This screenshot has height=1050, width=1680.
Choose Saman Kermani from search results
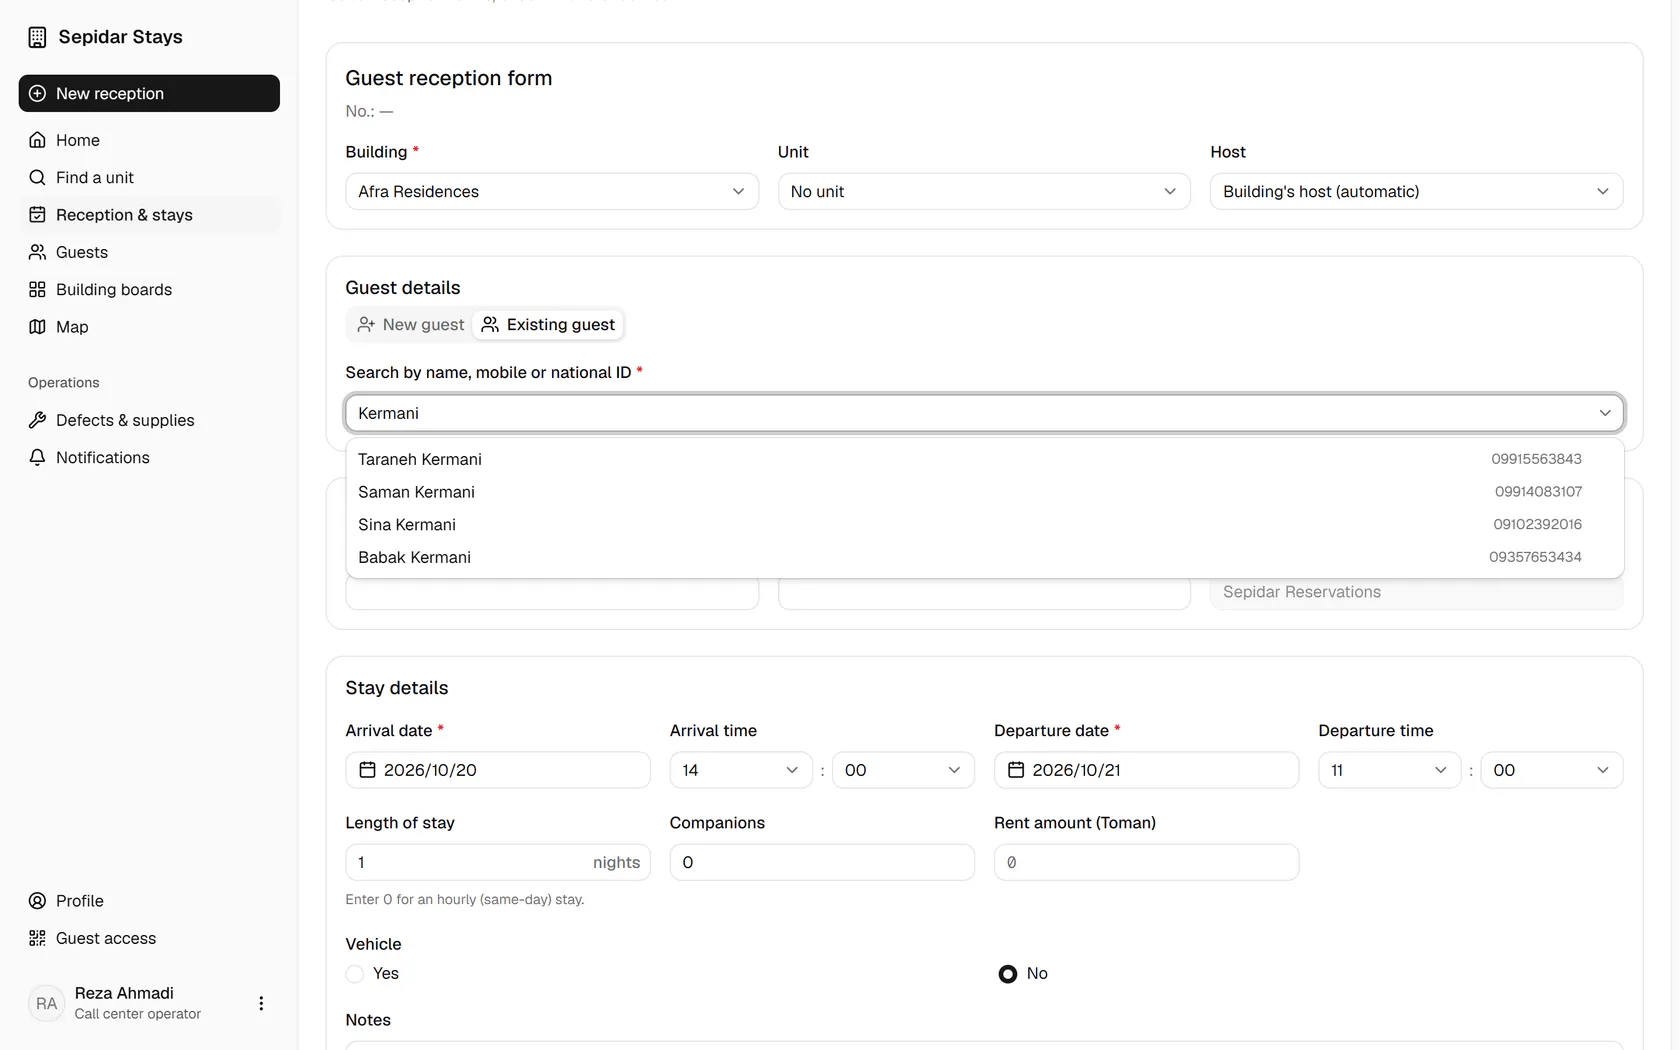(984, 492)
